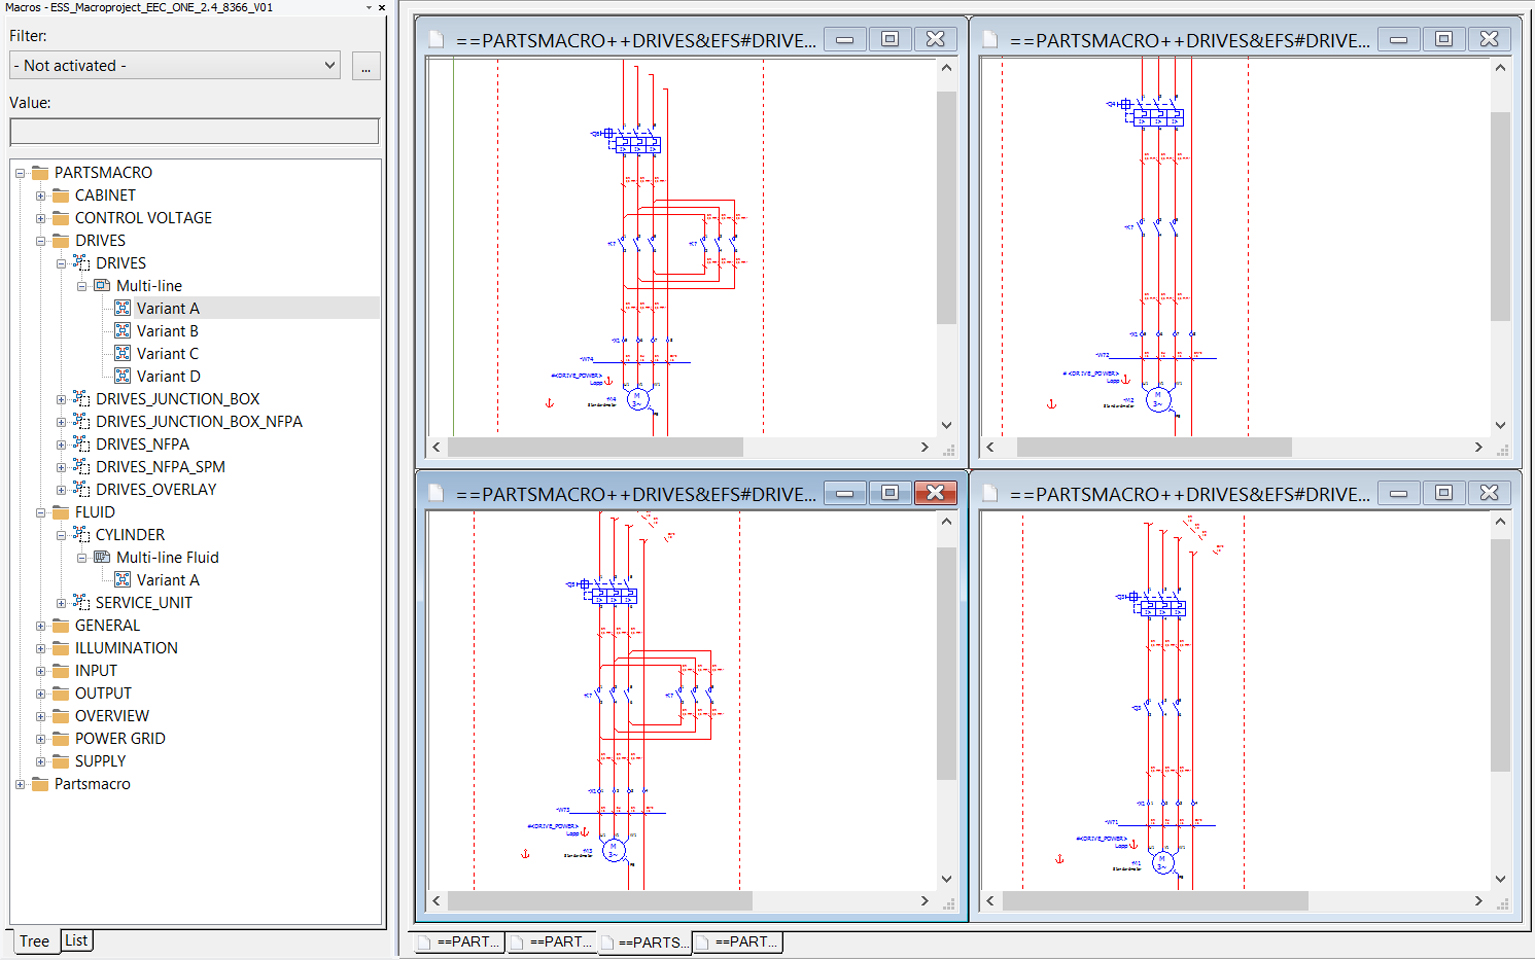
Task: Click the DRIVES_OVERLAY macro icon
Action: [x=81, y=489]
